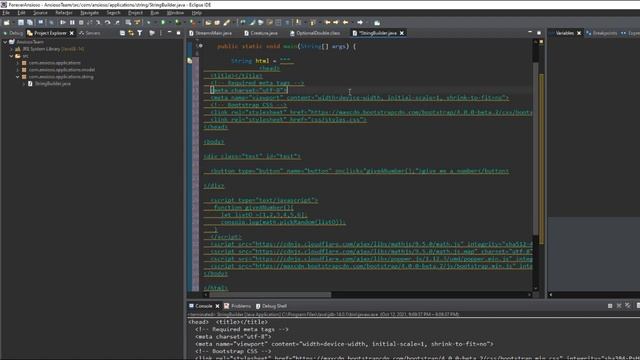Click the closing </head> line in editor
Viewport: 640px width, 360px height.
216,127
